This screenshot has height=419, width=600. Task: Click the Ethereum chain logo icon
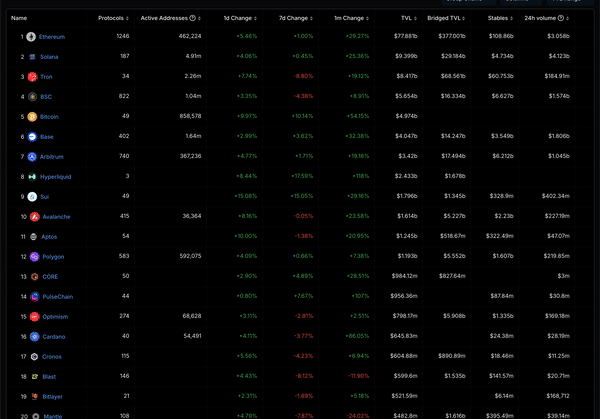pyautogui.click(x=31, y=37)
